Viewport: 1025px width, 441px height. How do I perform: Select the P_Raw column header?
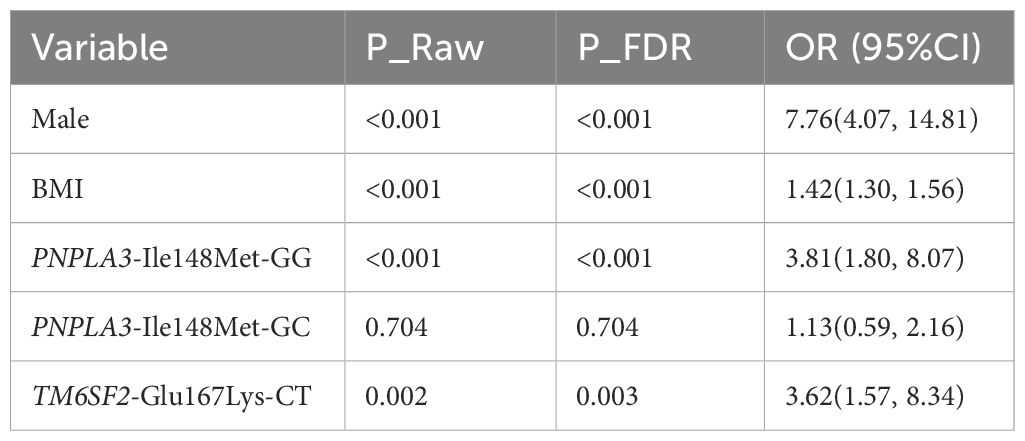[422, 47]
